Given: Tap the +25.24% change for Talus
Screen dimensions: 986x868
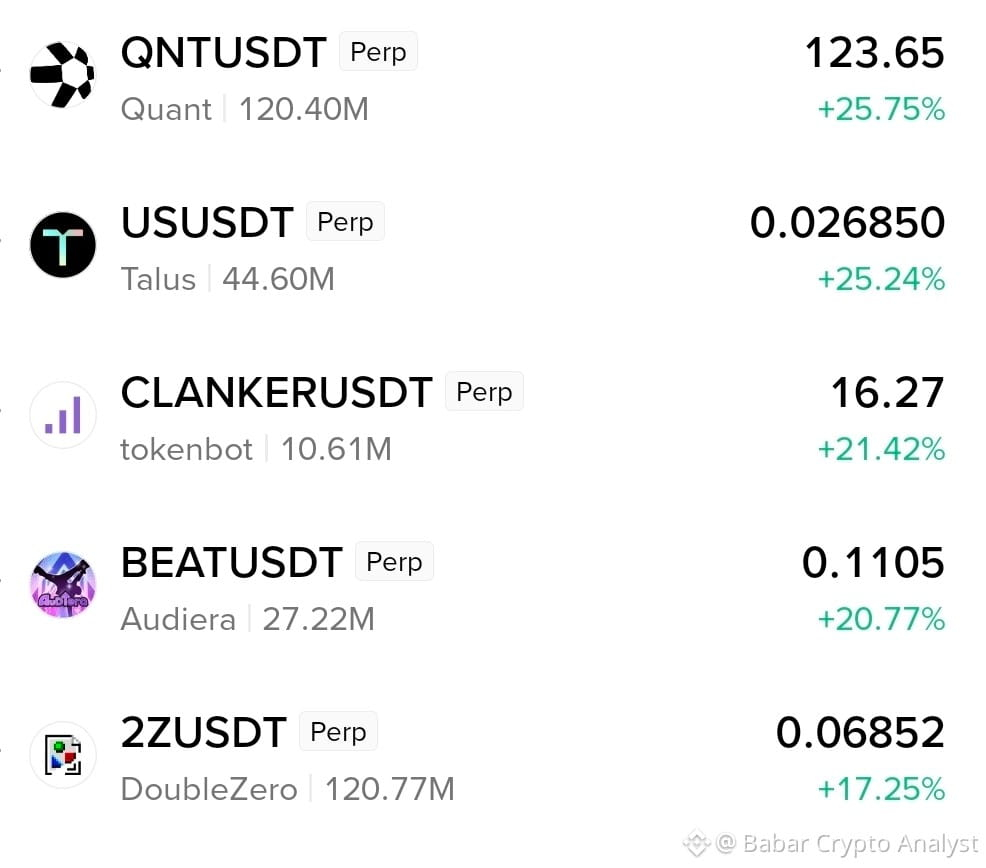Looking at the screenshot, I should pyautogui.click(x=881, y=279).
